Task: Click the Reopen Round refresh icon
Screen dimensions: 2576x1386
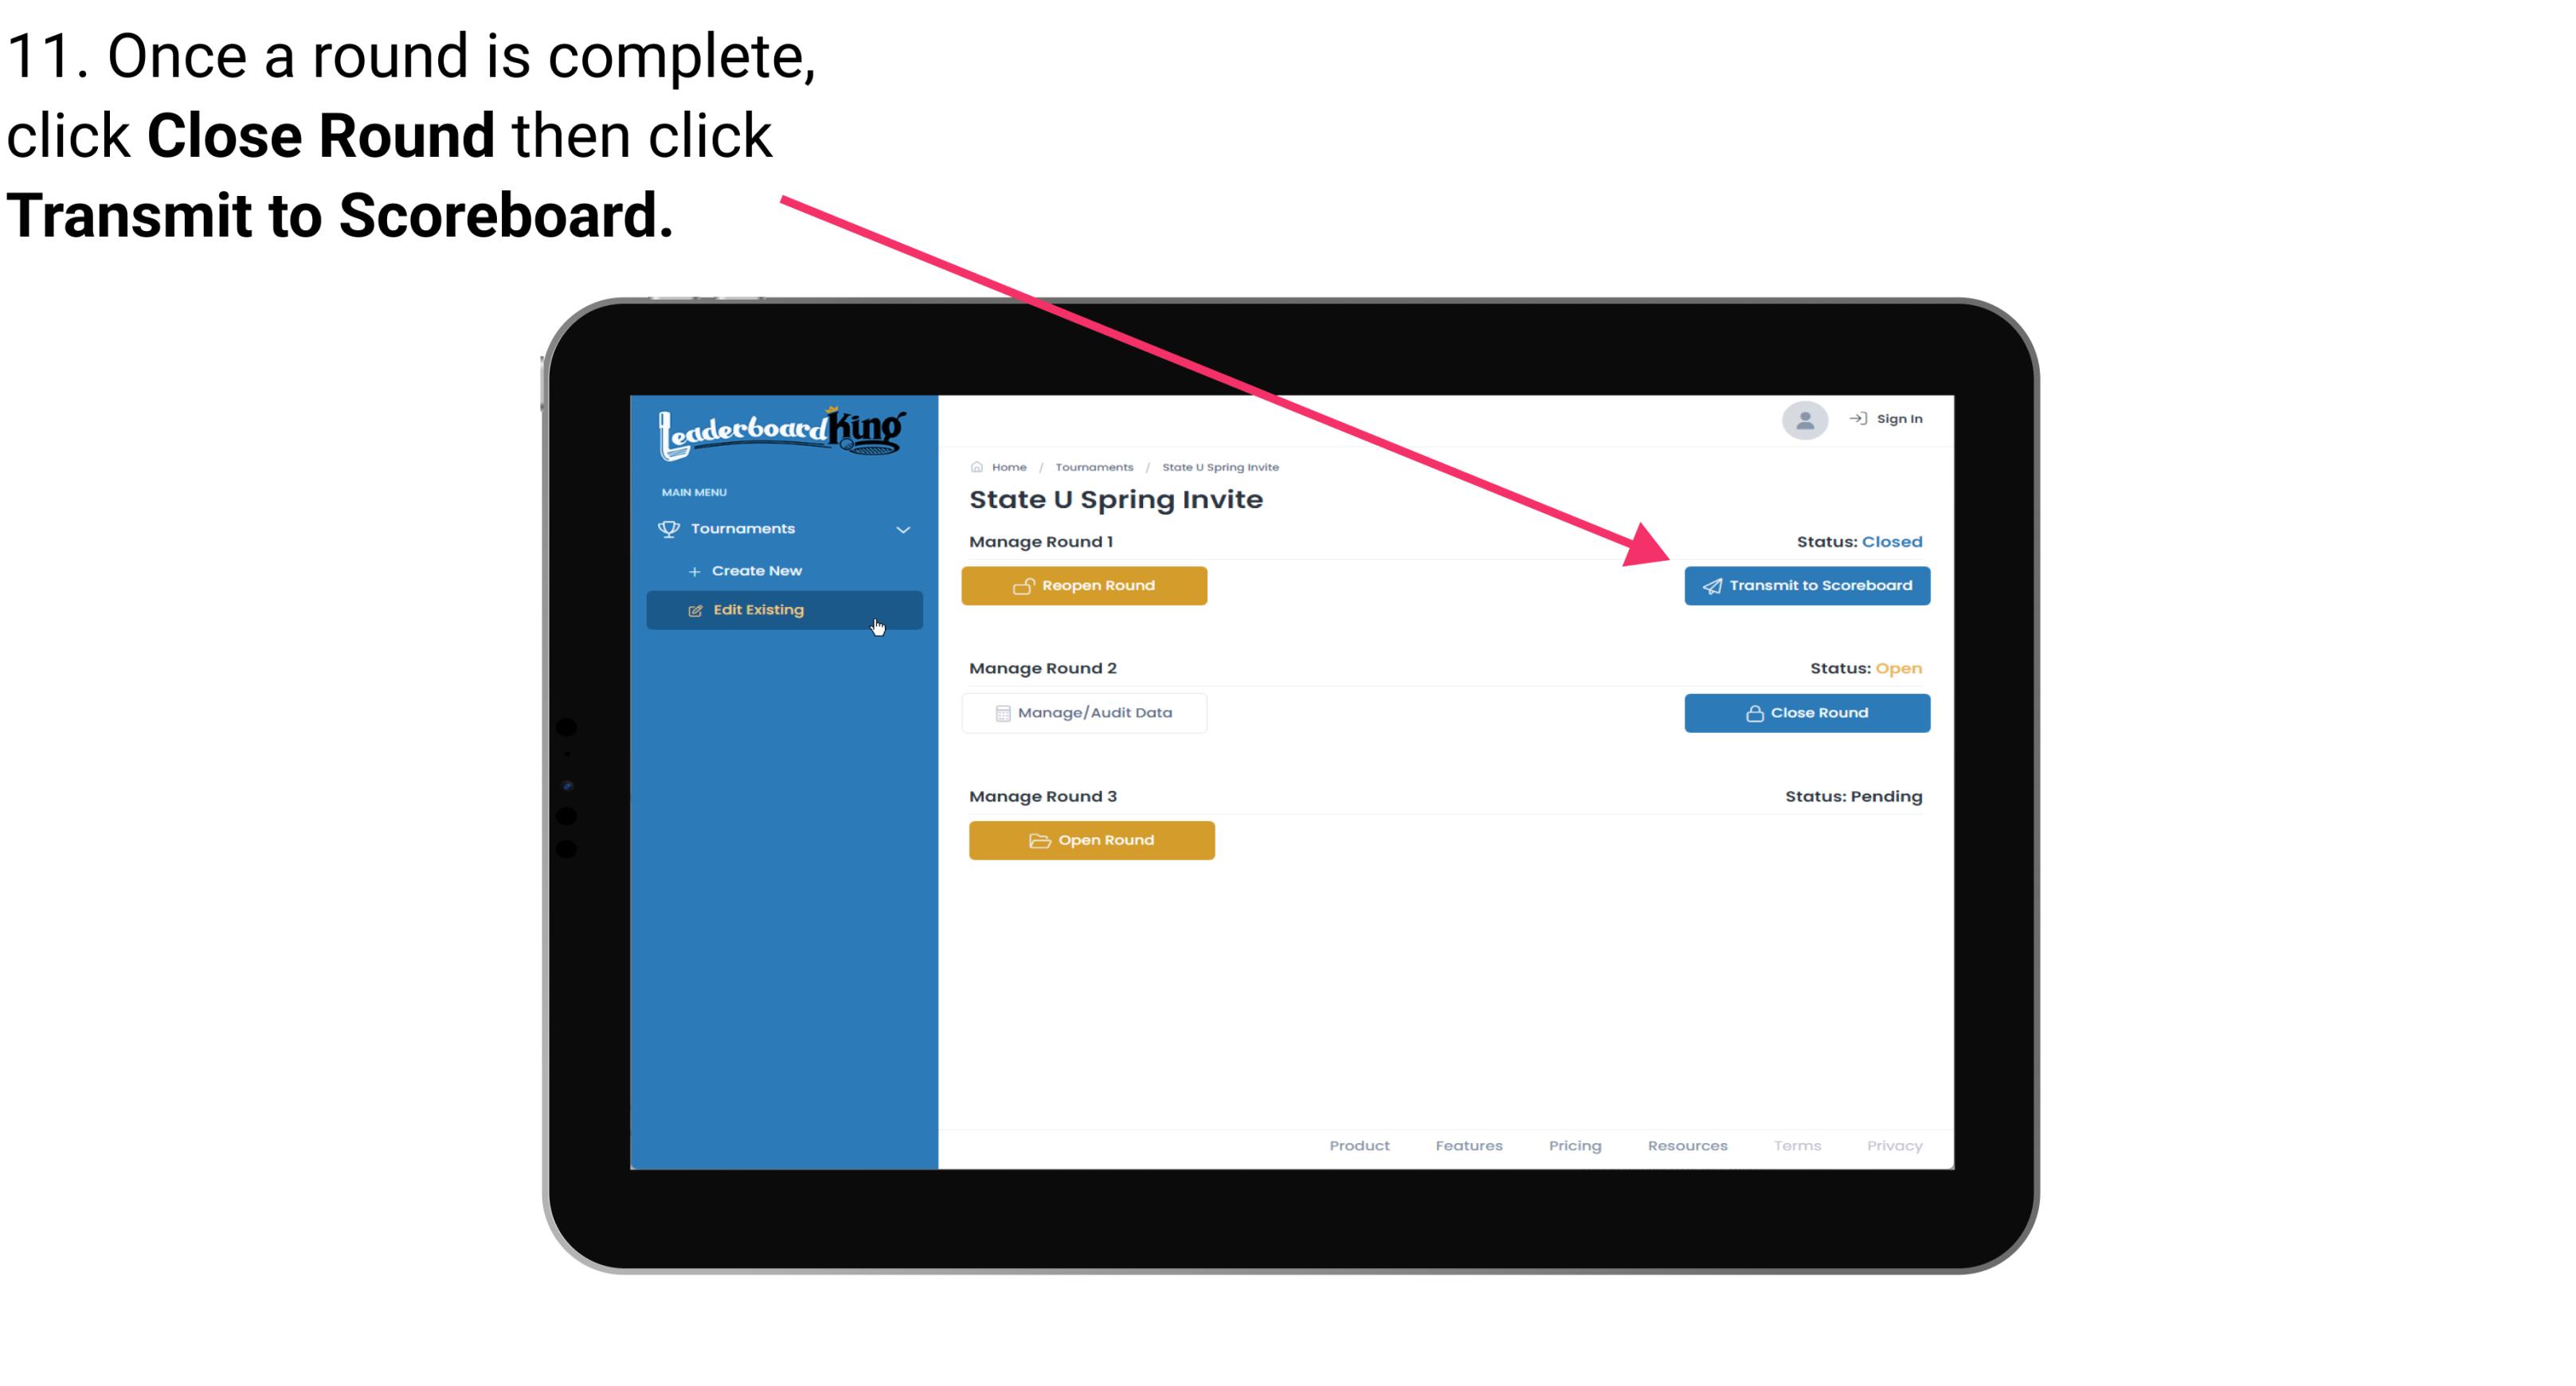Action: 1024,585
